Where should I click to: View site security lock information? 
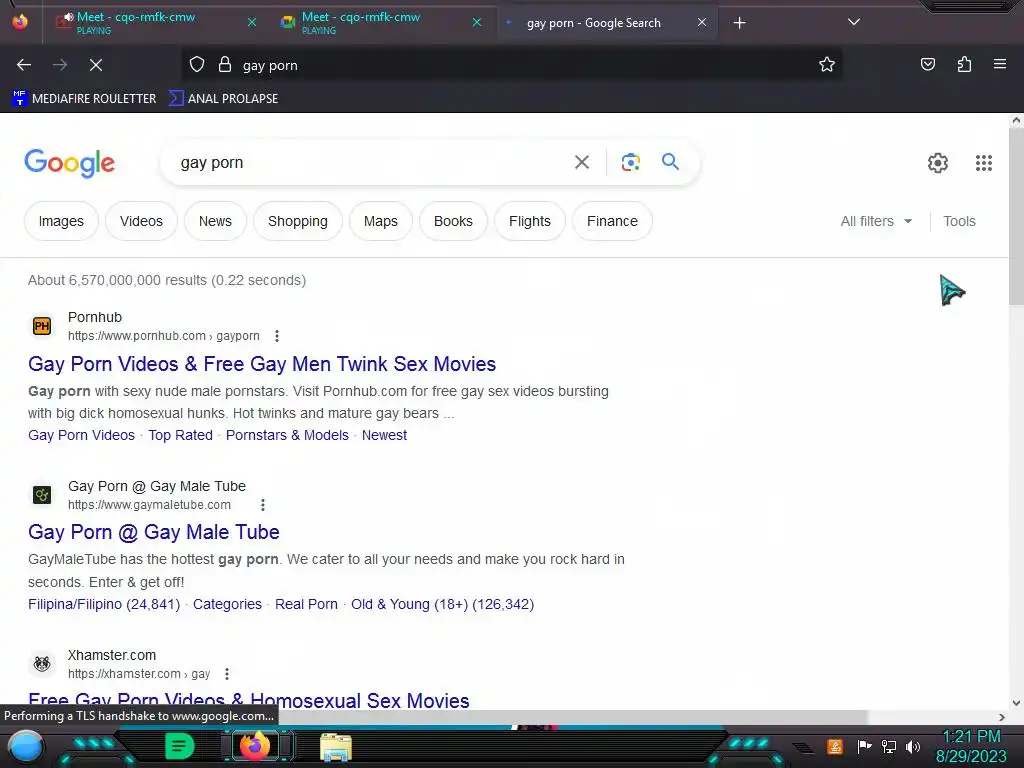[x=225, y=65]
